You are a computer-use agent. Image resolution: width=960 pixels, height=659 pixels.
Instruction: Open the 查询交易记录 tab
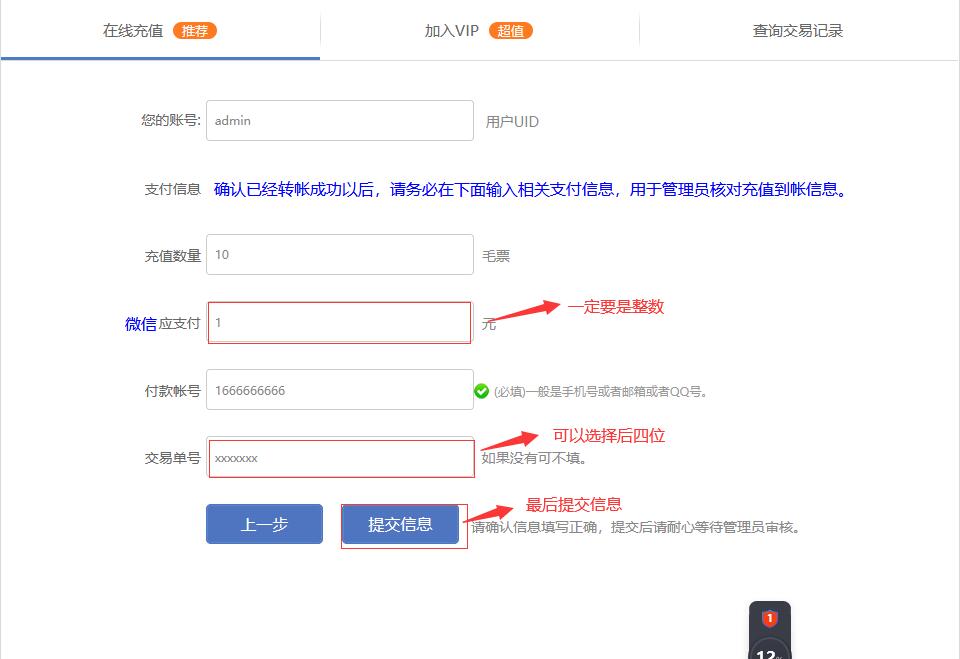pos(798,31)
